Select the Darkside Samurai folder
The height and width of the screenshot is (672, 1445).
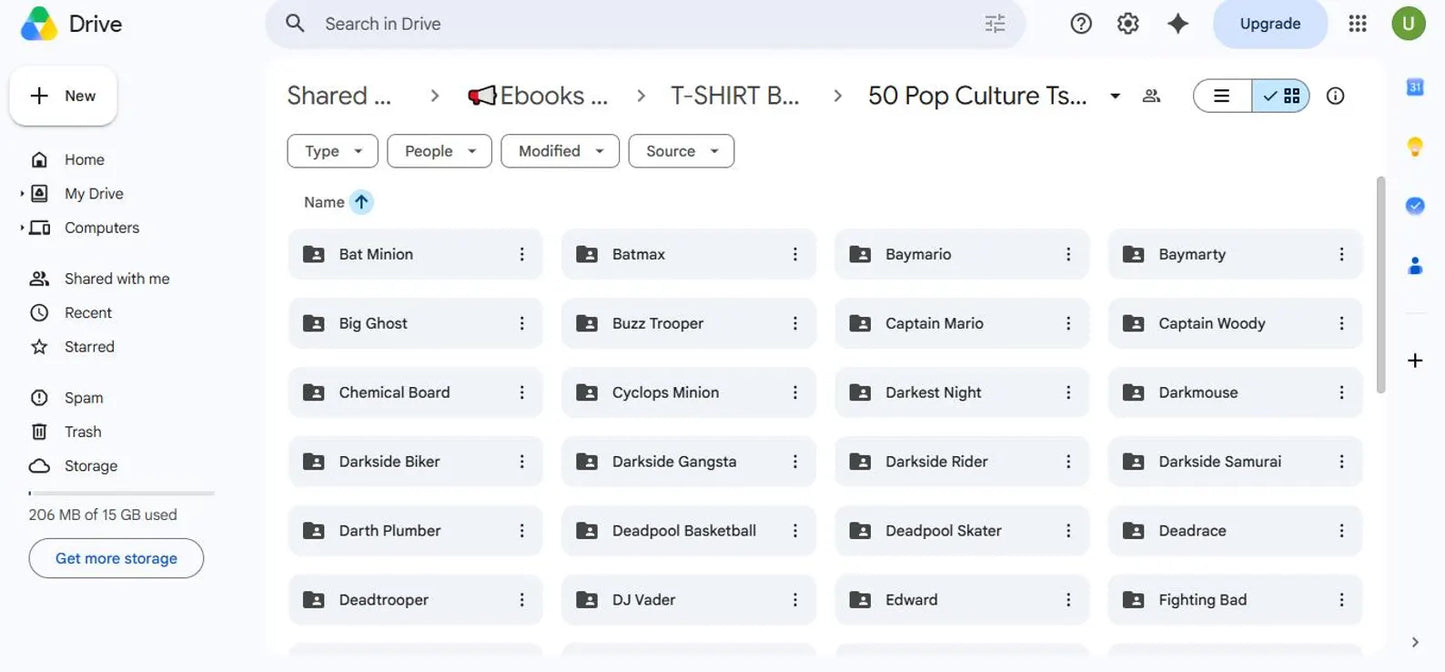point(1235,461)
